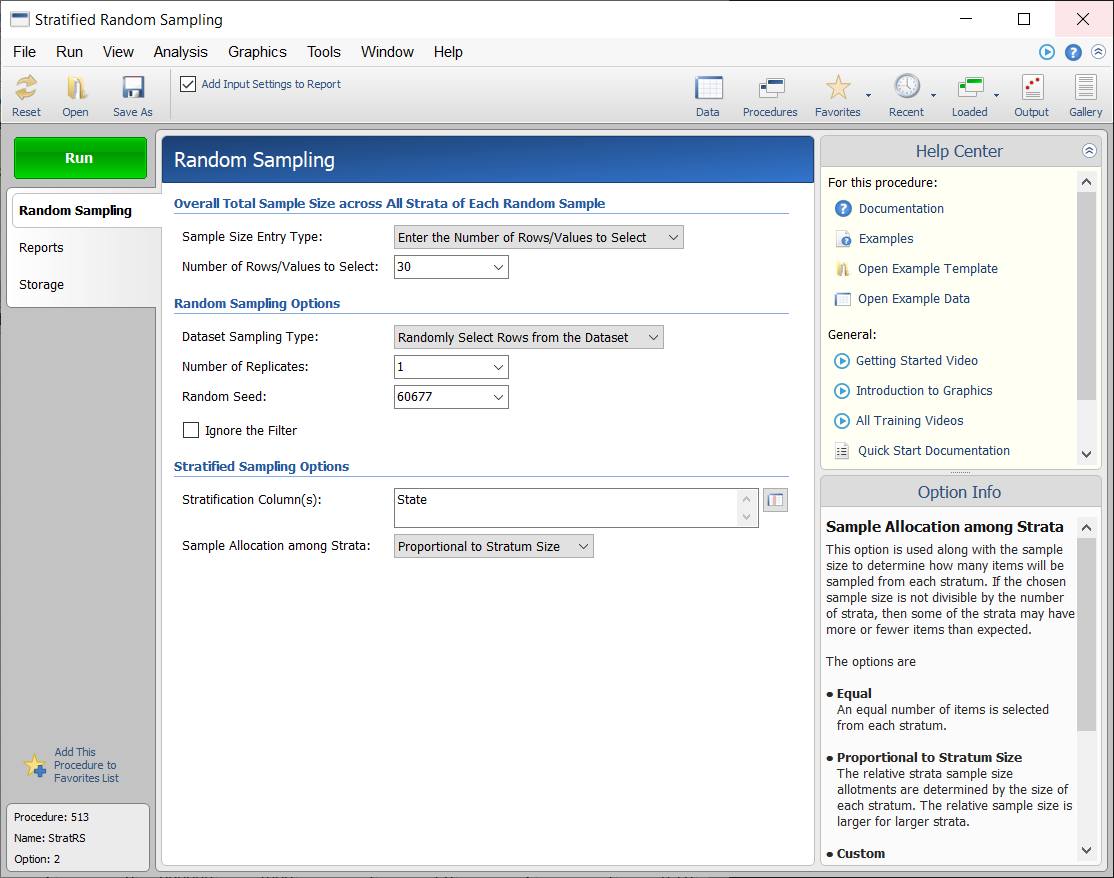Switch to the Reports tab
1114x878 pixels.
(41, 247)
